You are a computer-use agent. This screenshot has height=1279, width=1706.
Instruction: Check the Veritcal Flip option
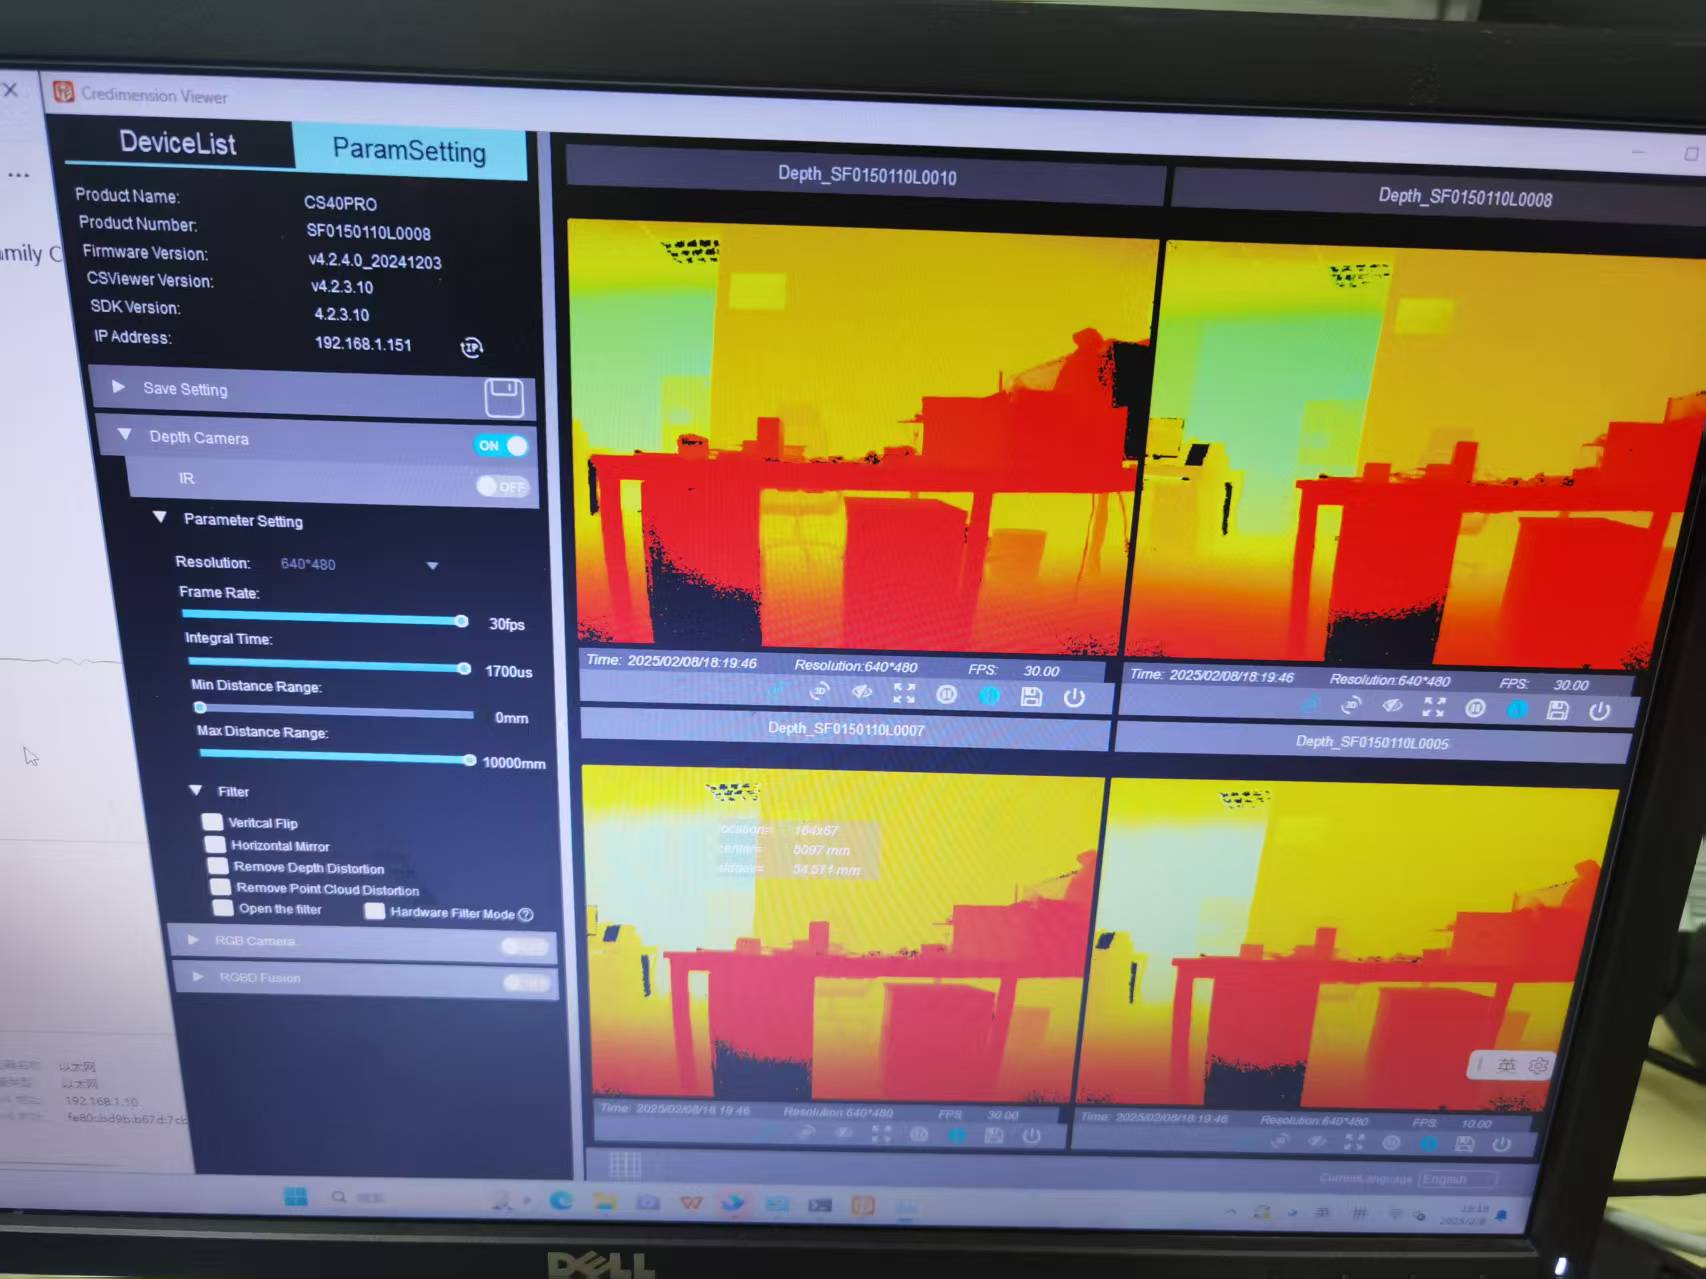click(211, 822)
